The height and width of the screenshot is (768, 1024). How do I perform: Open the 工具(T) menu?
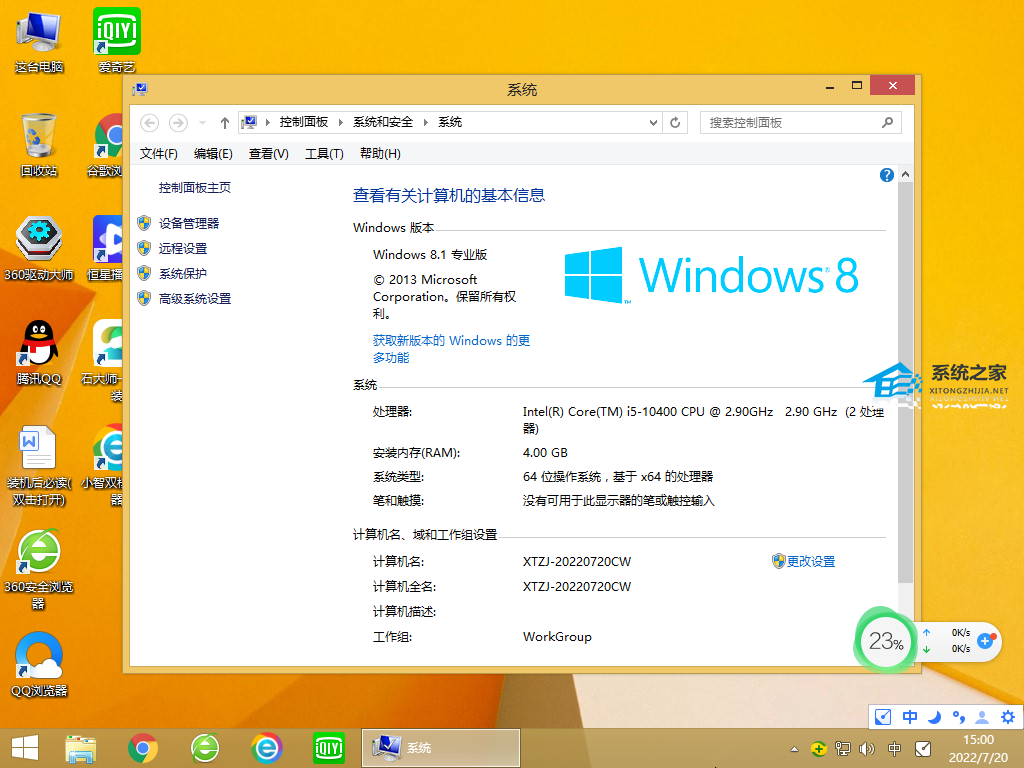point(324,153)
